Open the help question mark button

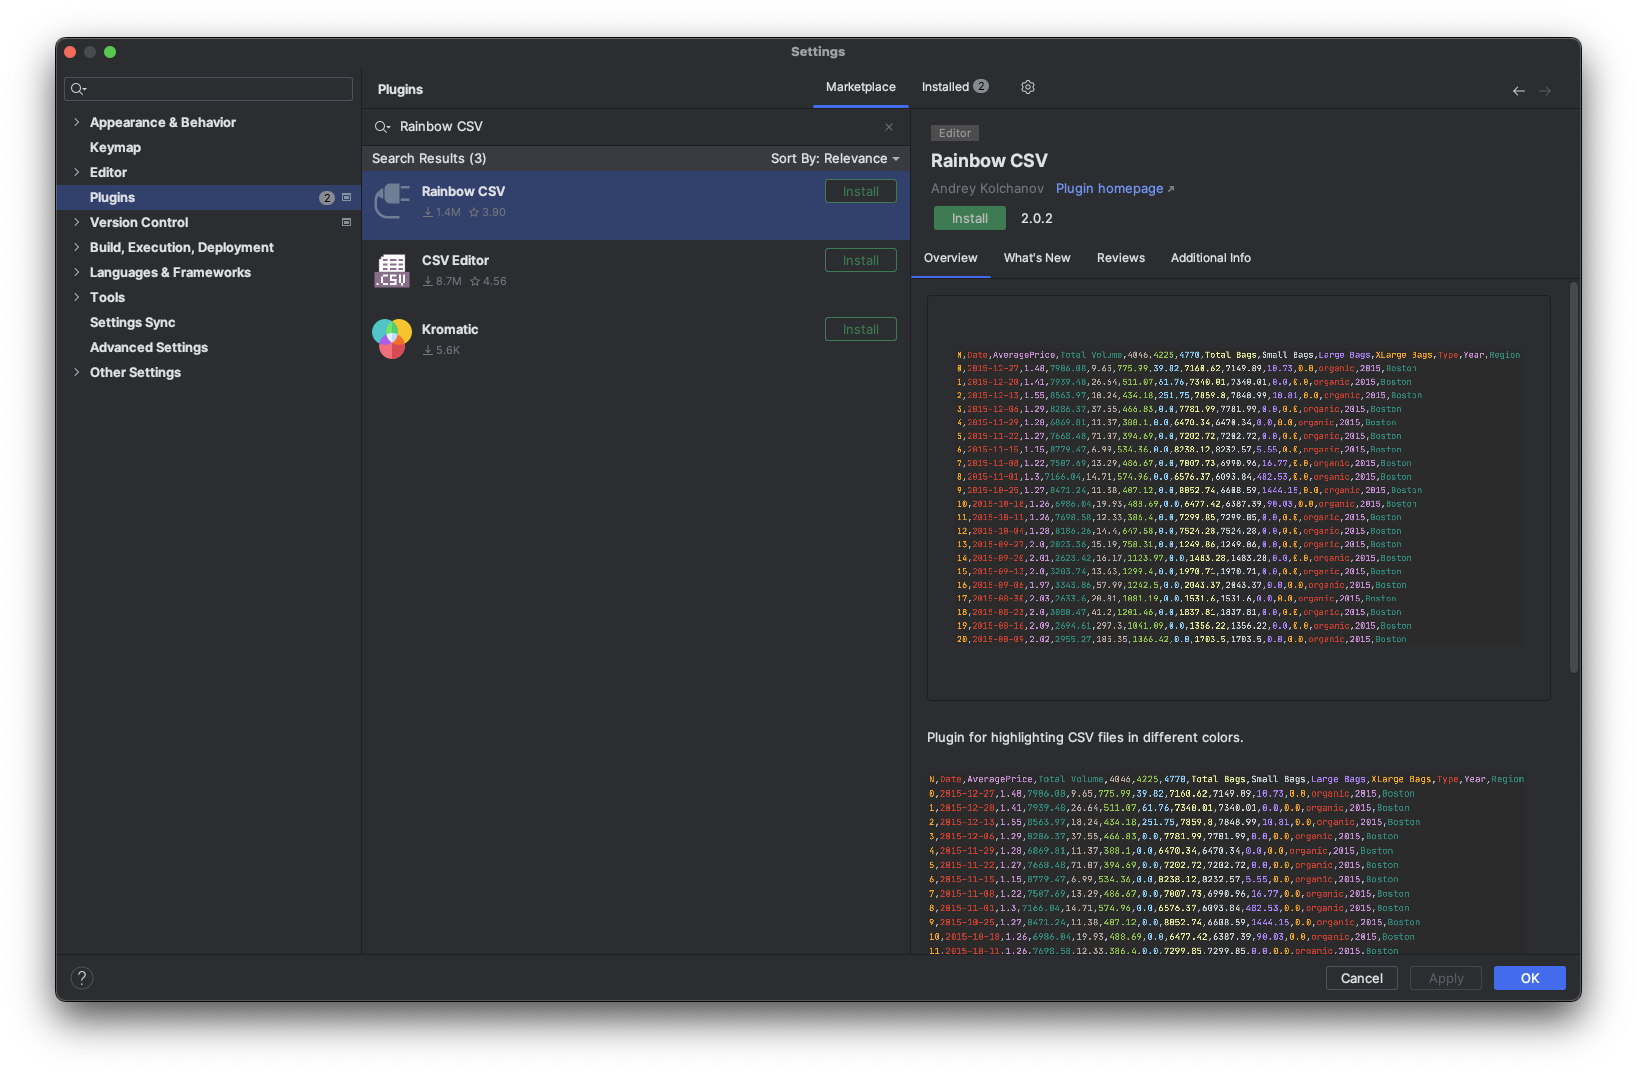click(82, 978)
